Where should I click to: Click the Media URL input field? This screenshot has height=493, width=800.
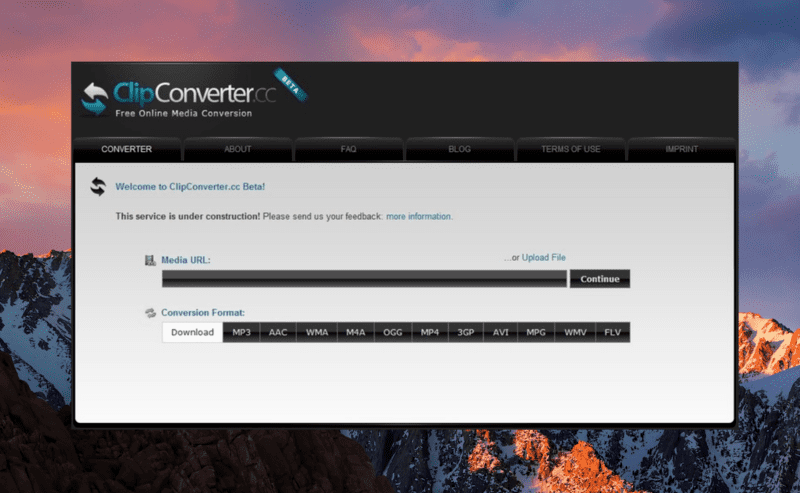[x=364, y=279]
